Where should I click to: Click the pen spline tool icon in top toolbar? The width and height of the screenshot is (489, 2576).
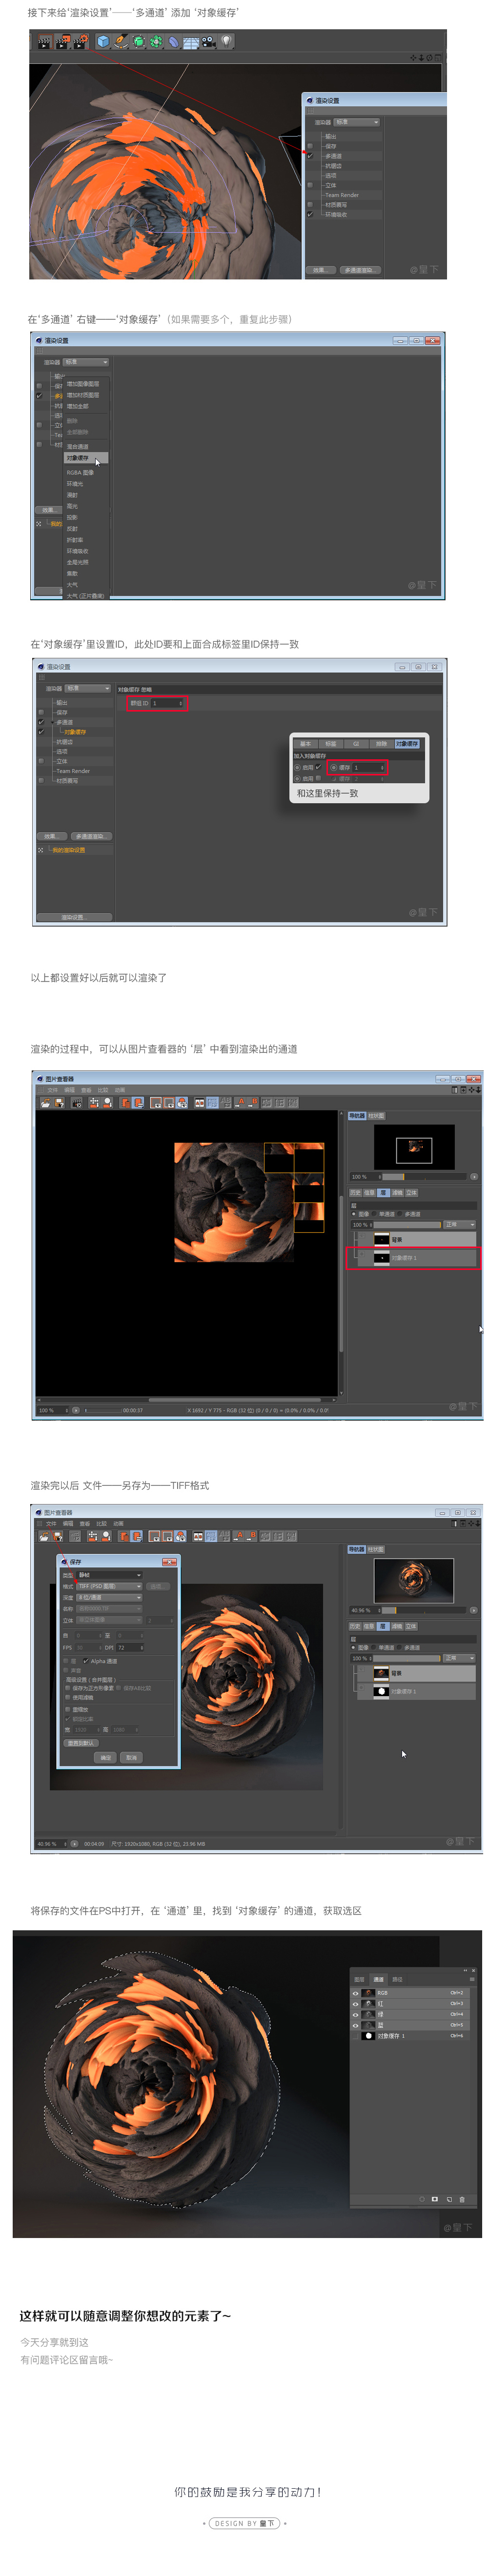tap(120, 41)
